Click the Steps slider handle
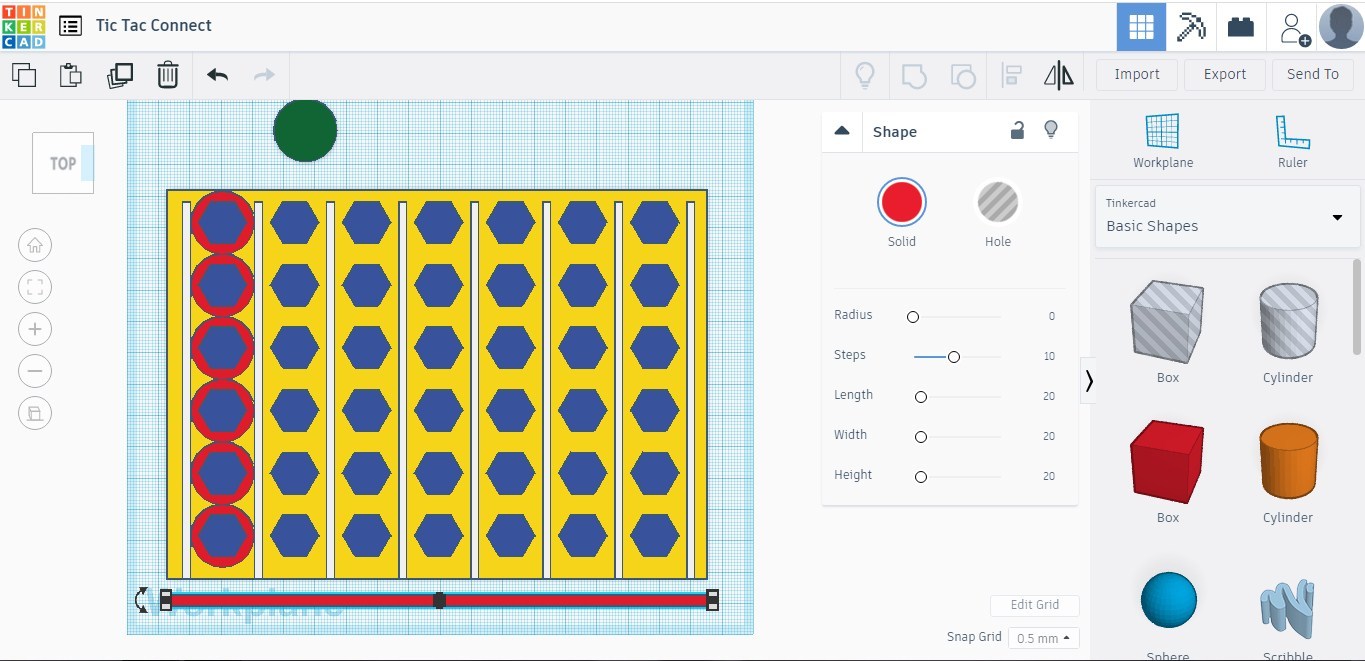Viewport: 1365px width, 661px height. click(954, 357)
